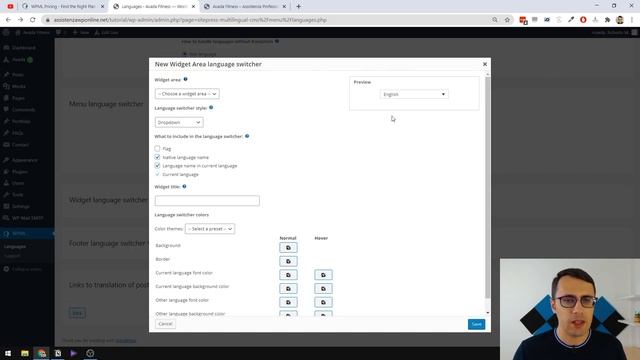This screenshot has width=640, height=360.
Task: Close the New Widget Area dialog
Action: click(x=485, y=64)
